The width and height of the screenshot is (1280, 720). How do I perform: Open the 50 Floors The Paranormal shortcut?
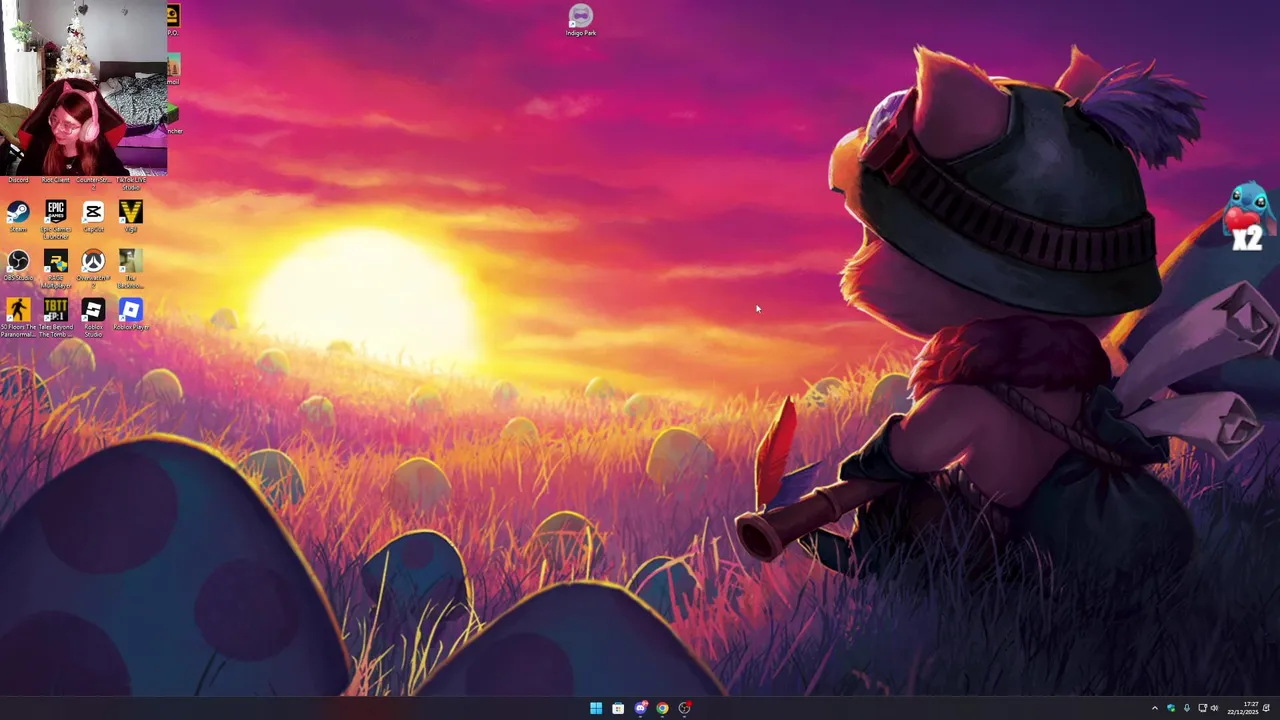pos(18,318)
